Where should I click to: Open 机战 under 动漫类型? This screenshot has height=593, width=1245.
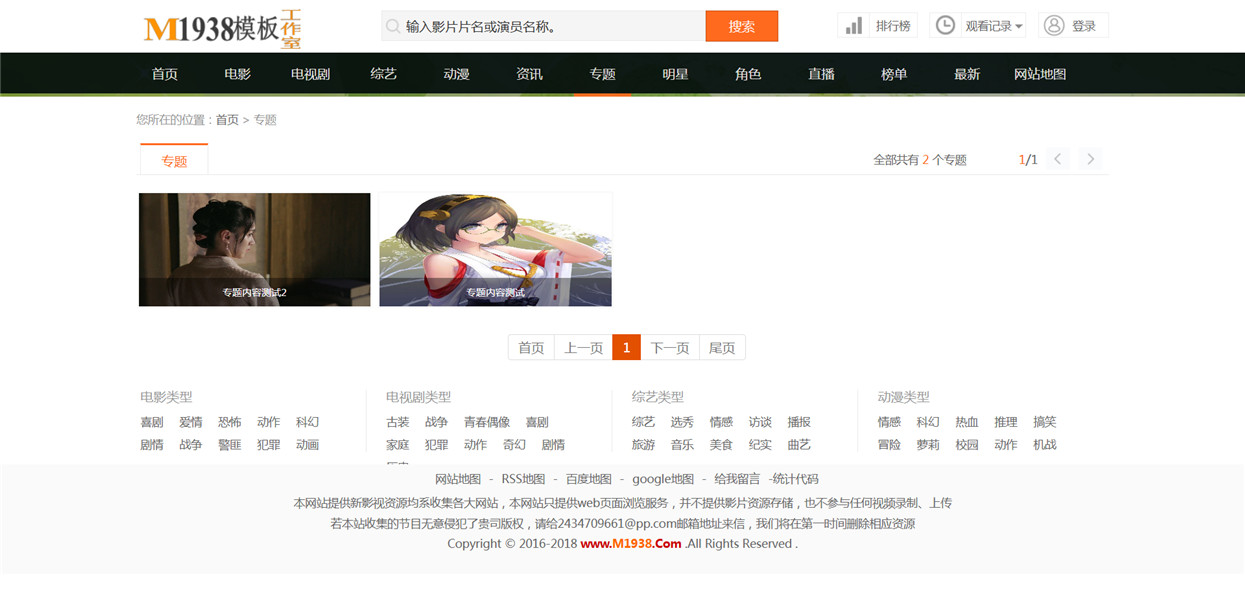[1045, 445]
